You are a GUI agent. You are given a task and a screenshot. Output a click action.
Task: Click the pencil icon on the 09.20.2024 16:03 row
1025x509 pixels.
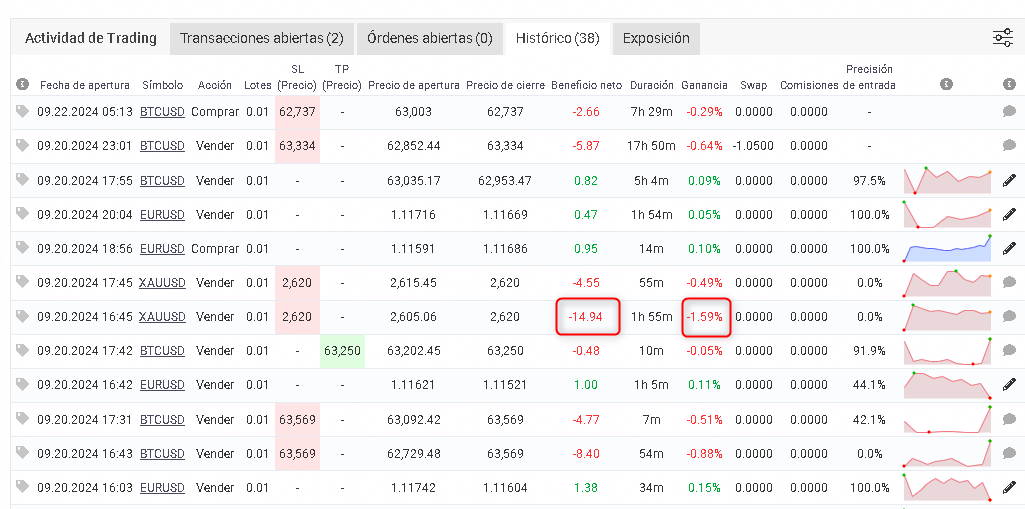(x=1009, y=487)
